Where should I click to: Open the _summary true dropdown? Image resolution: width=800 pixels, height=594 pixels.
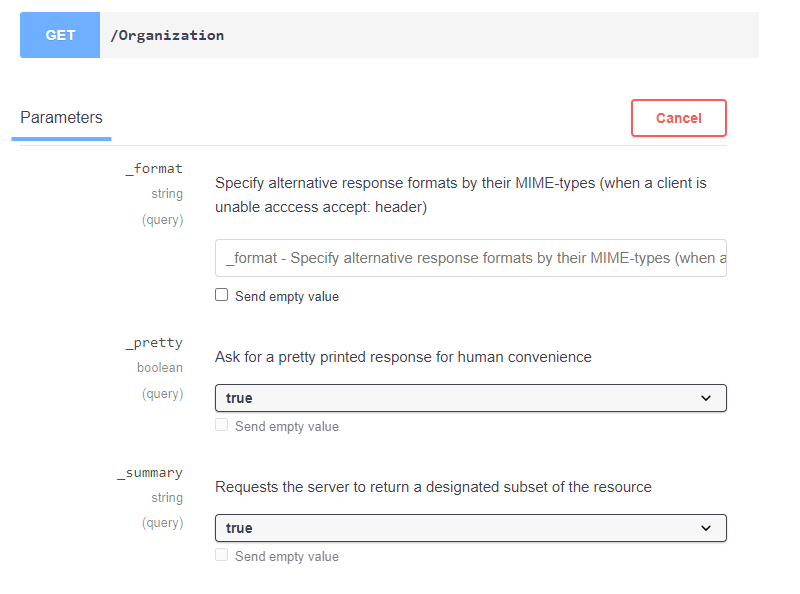pyautogui.click(x=470, y=528)
